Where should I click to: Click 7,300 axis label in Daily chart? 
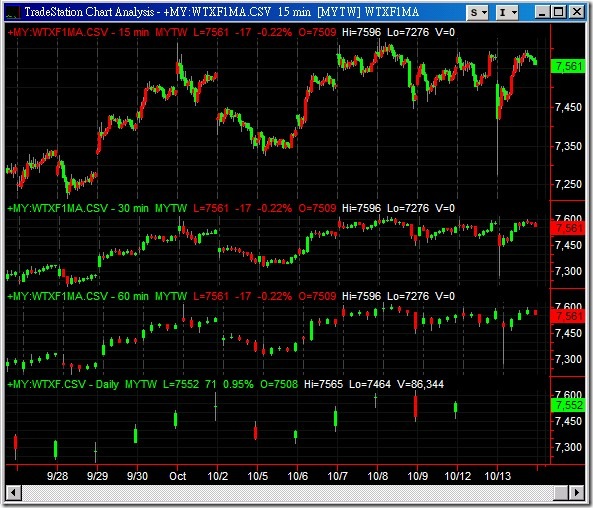pyautogui.click(x=568, y=447)
